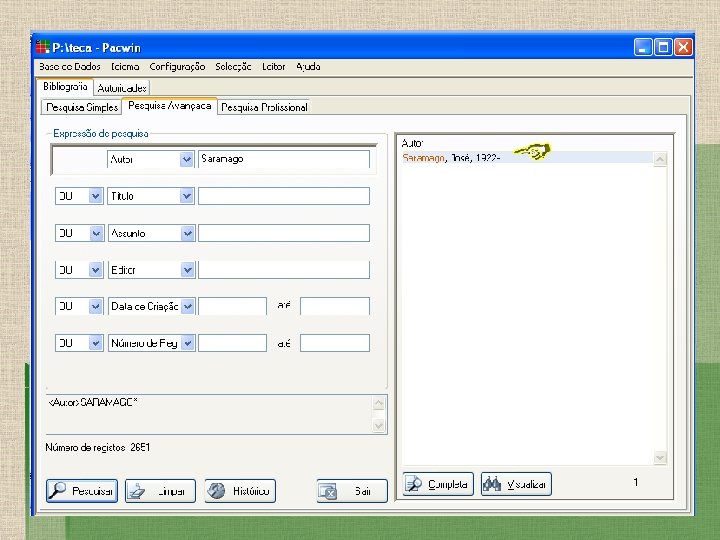Image resolution: width=720 pixels, height=540 pixels.
Task: Open the Leitor menu
Action: 274,67
